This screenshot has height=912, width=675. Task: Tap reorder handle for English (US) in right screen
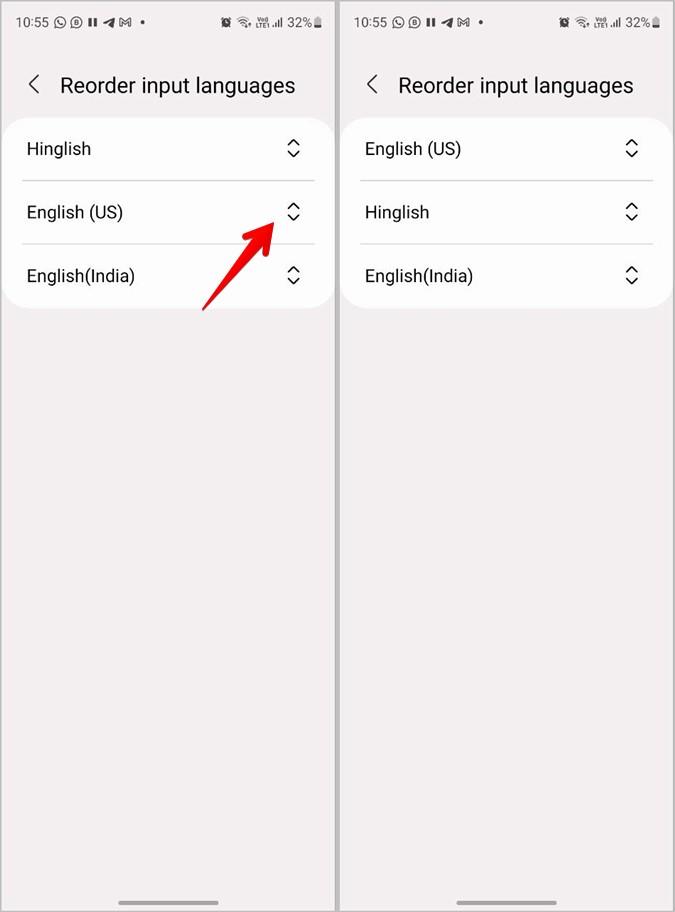(631, 148)
